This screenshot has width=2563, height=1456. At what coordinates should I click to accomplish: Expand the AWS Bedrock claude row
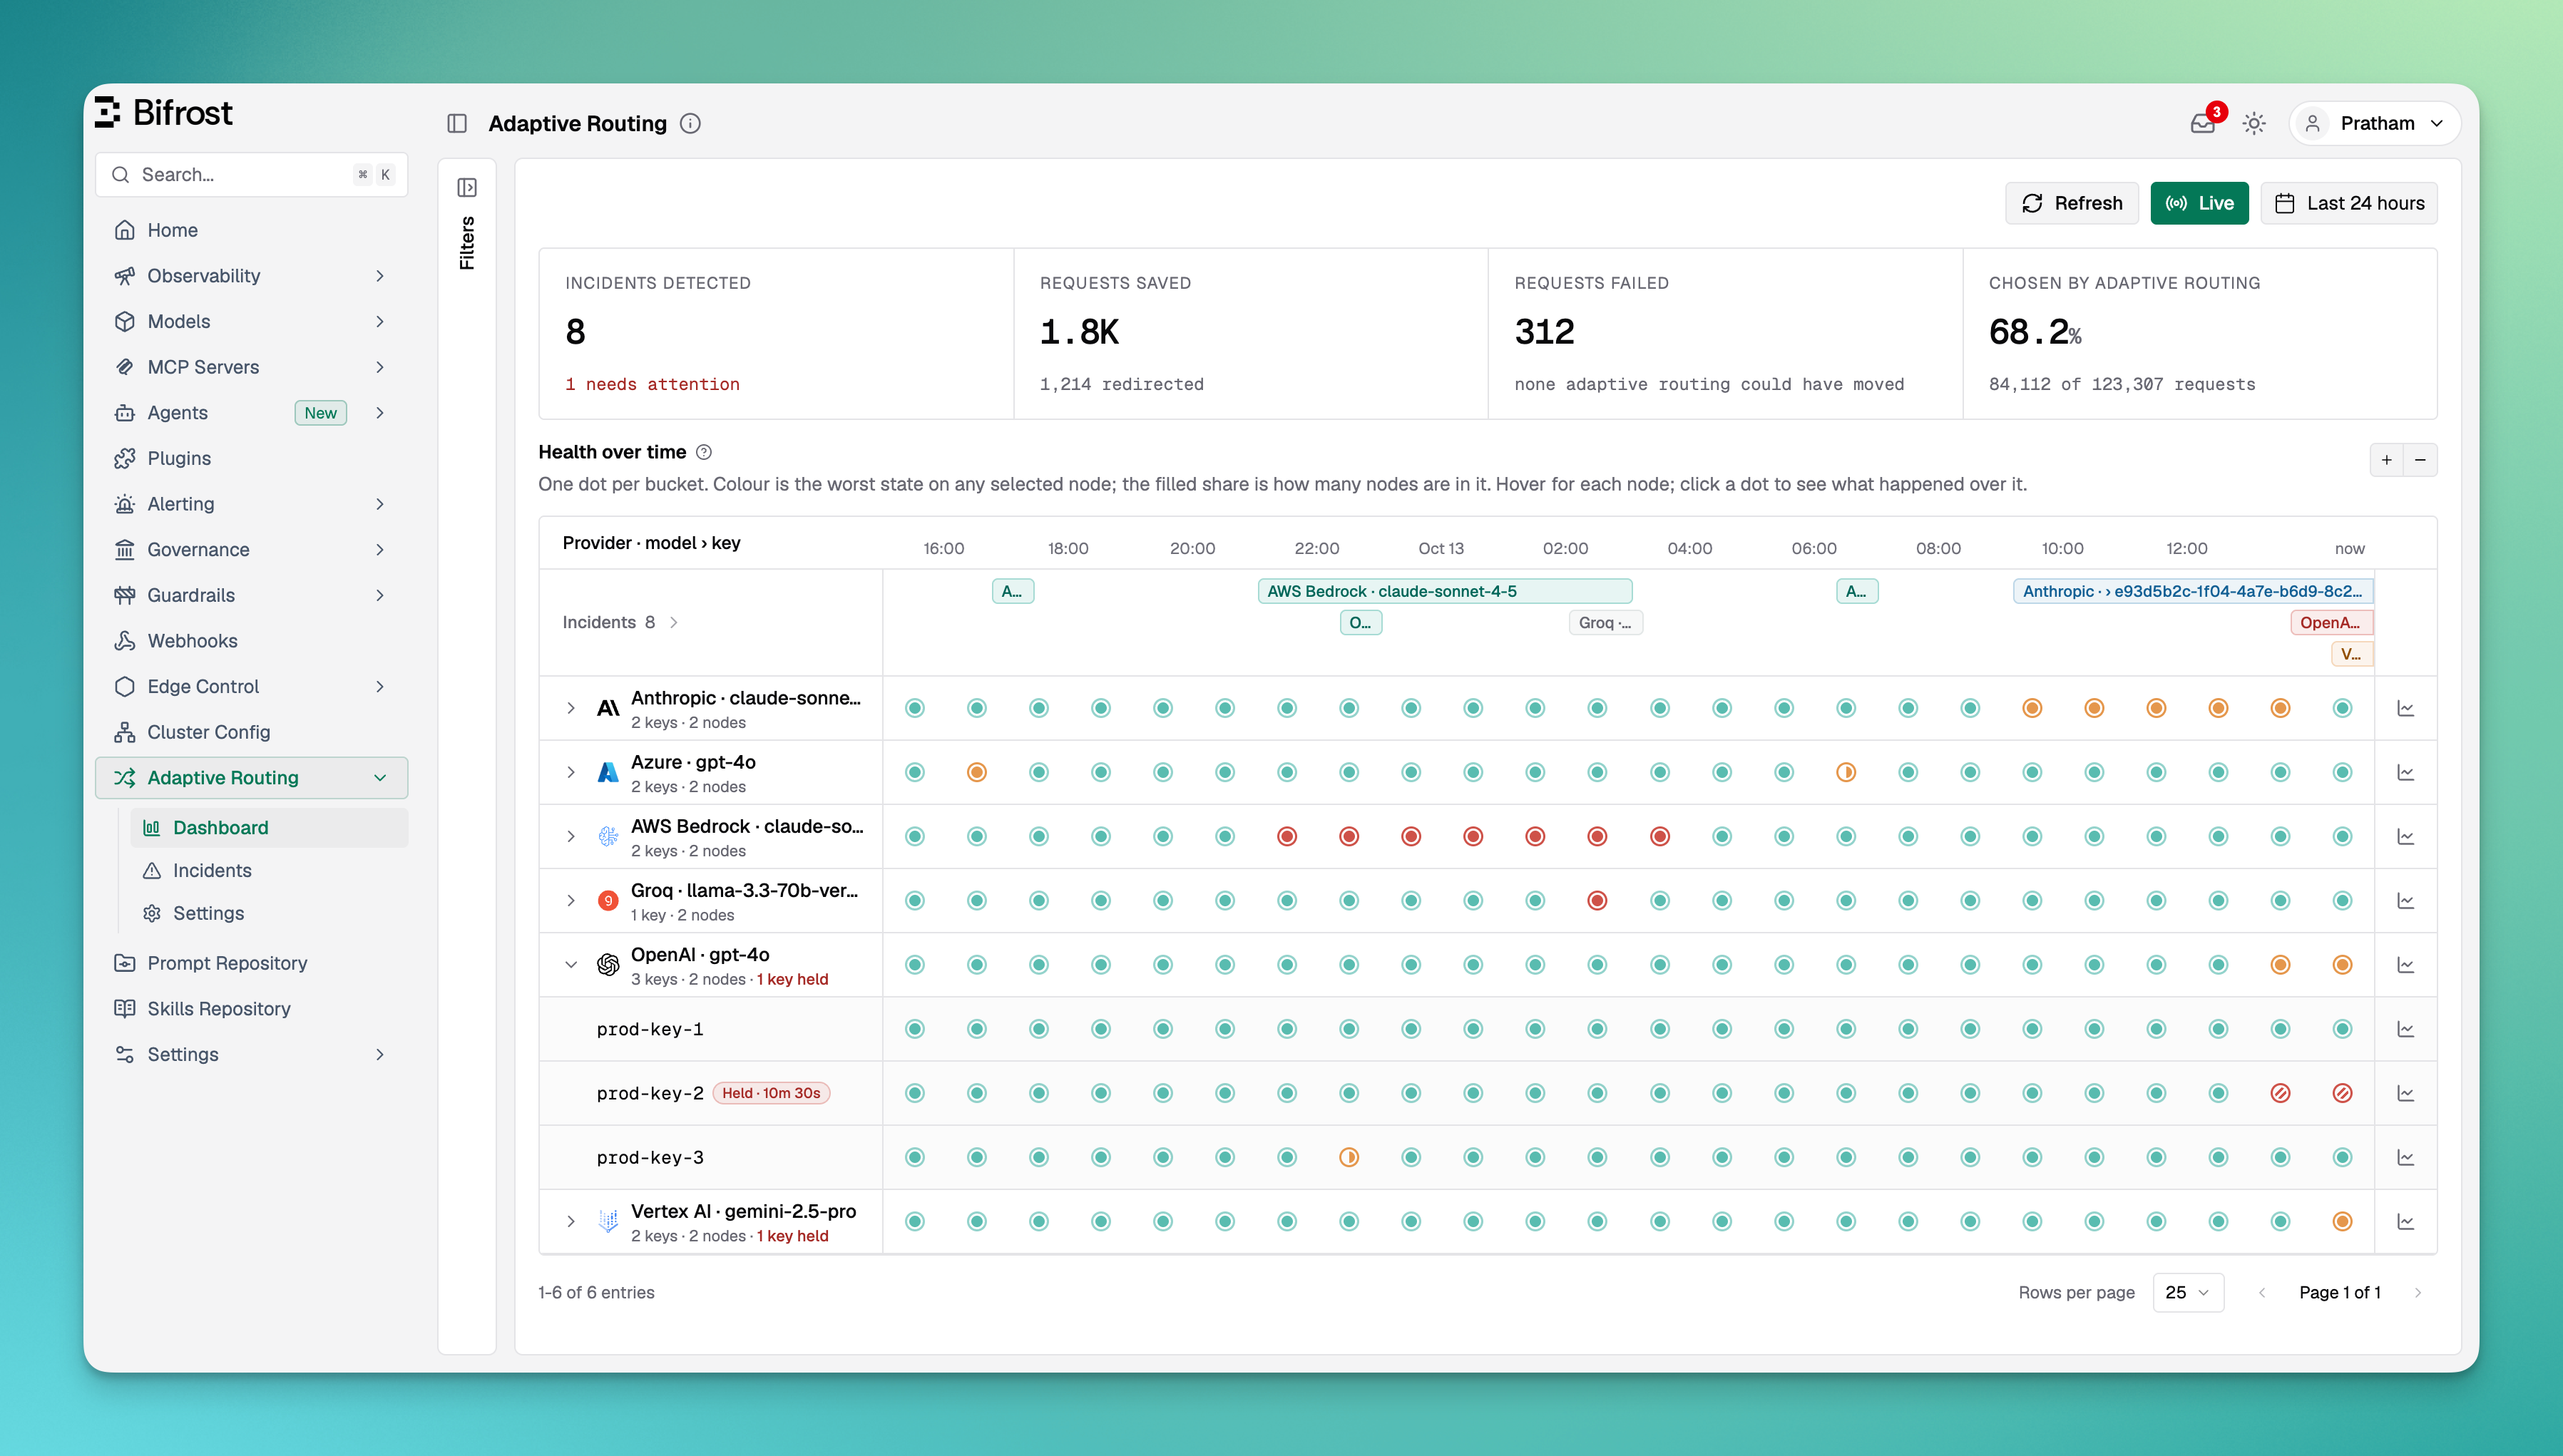(571, 836)
